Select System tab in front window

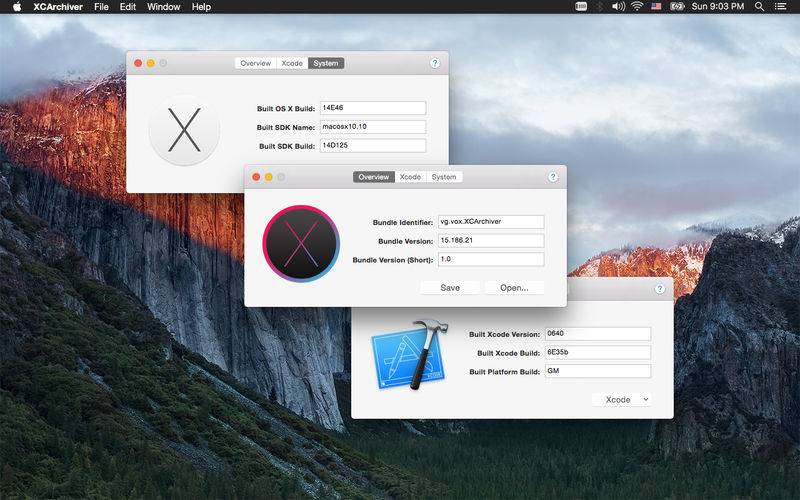click(444, 177)
